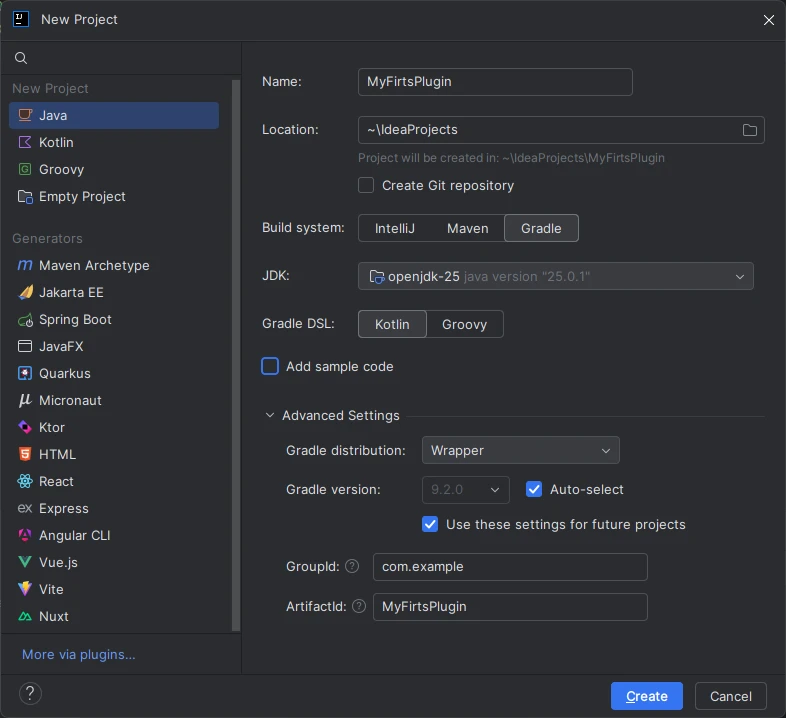This screenshot has height=718, width=786.
Task: Pick the React generator icon
Action: click(25, 481)
